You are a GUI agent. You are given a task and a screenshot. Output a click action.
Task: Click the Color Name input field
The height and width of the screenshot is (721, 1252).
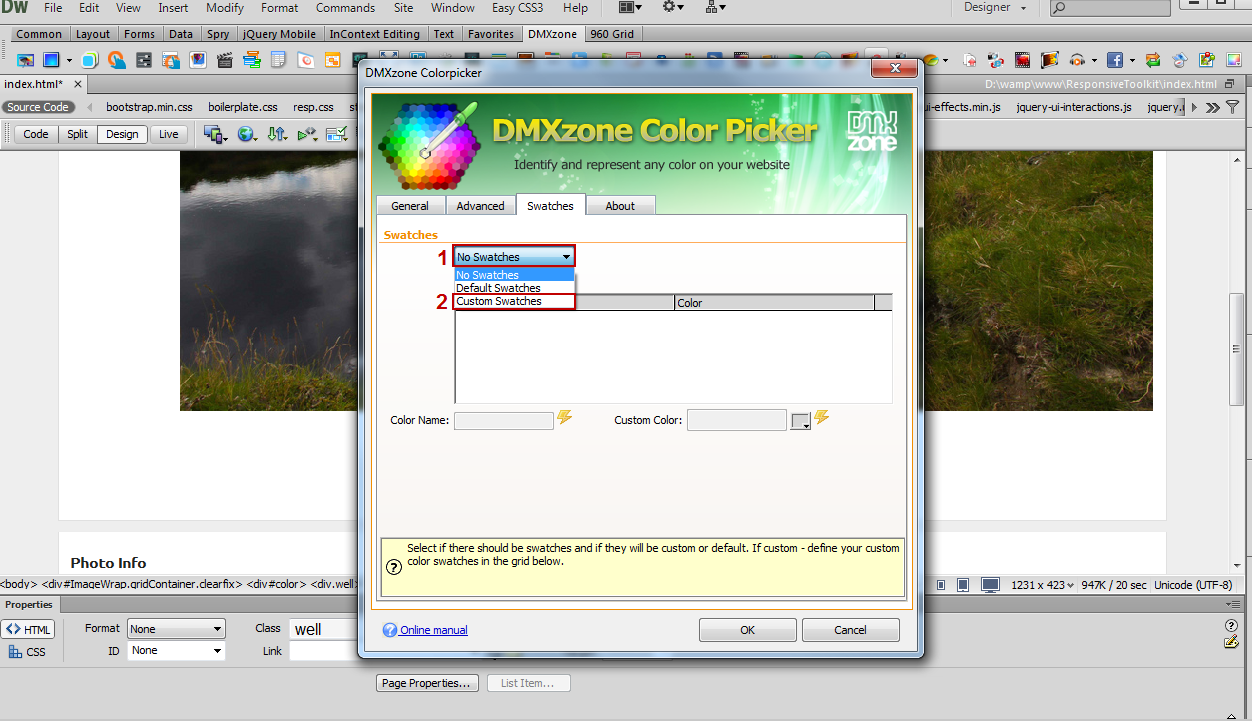point(504,421)
